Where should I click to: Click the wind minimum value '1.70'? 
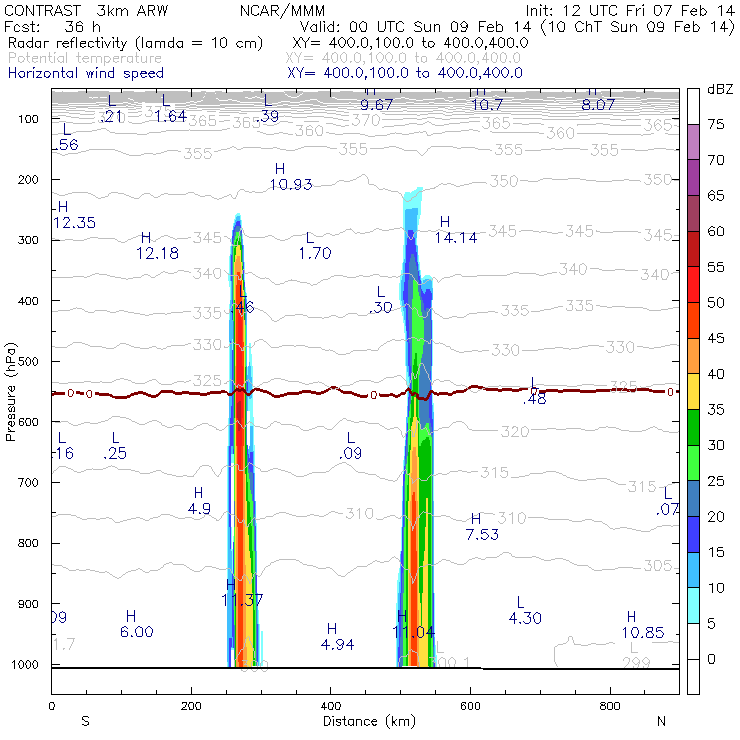point(315,253)
